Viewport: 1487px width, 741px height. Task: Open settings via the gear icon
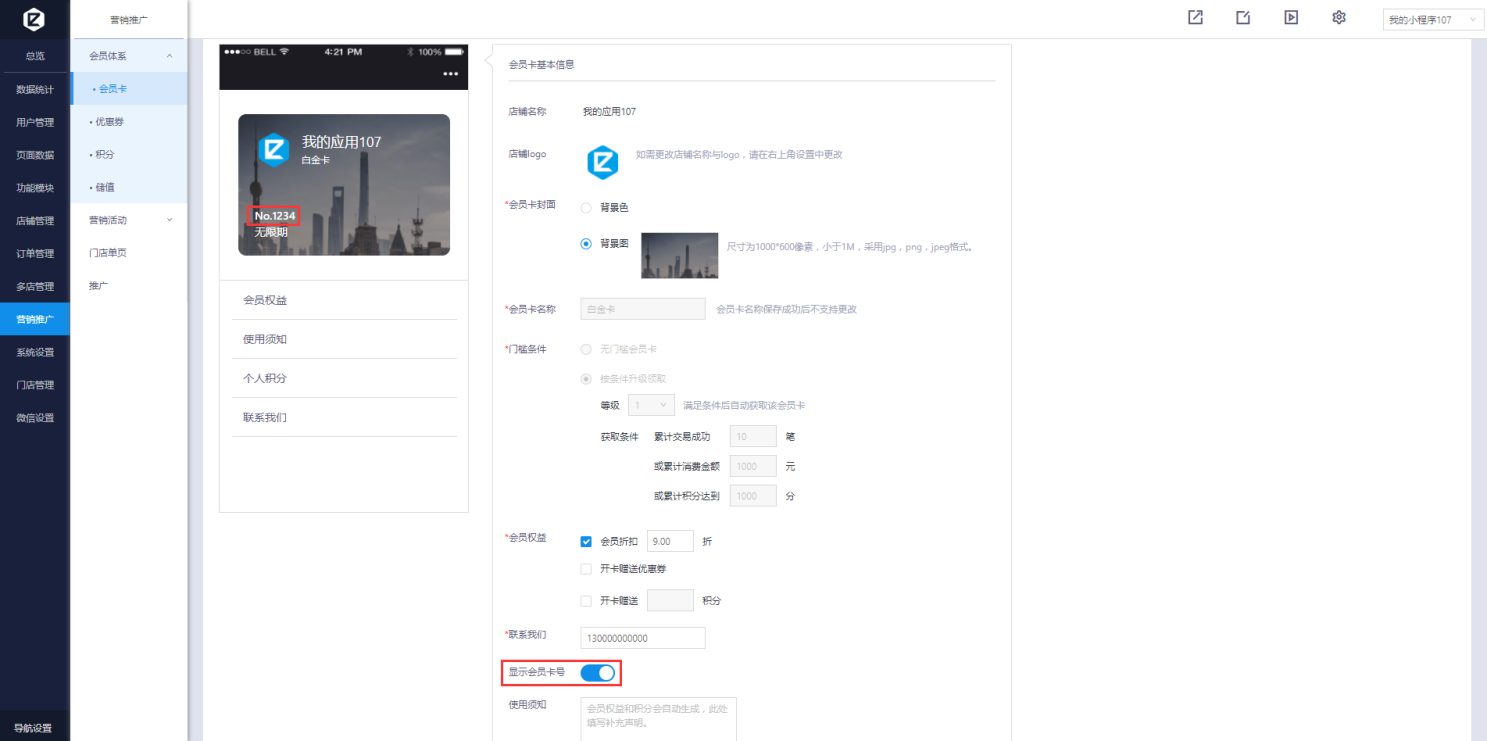click(1339, 17)
